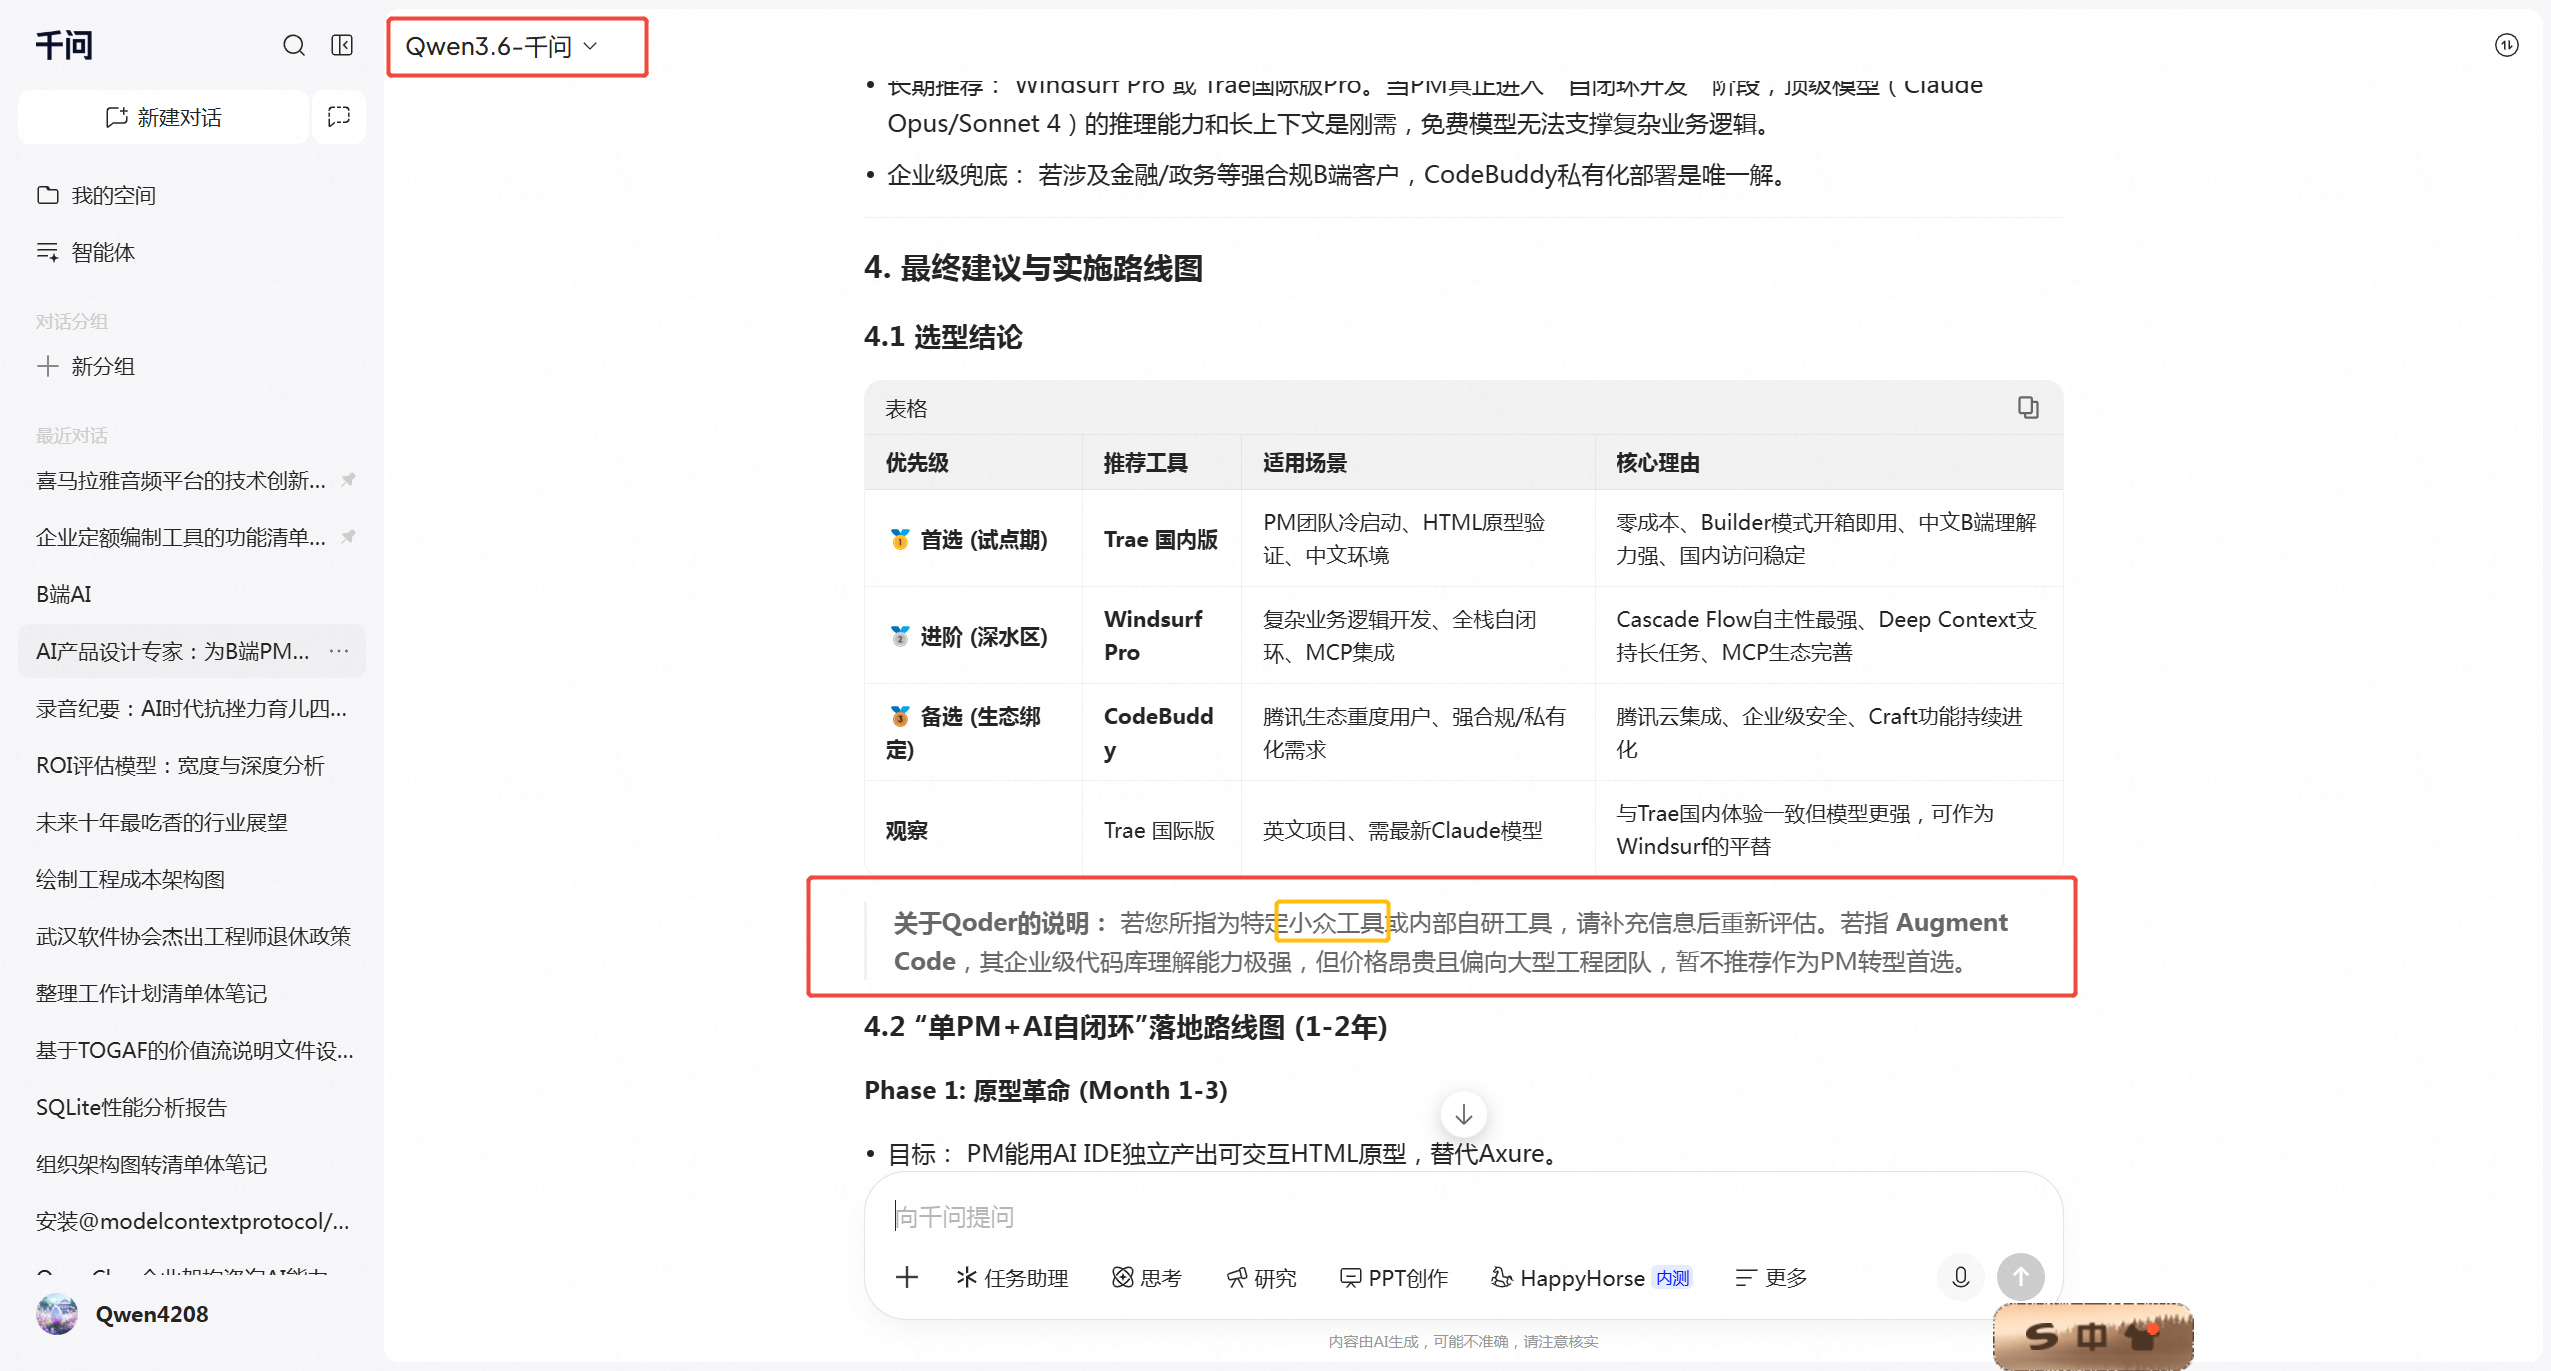Collapse the sidebar with the panel icon
2551x1371 pixels.
[342, 45]
